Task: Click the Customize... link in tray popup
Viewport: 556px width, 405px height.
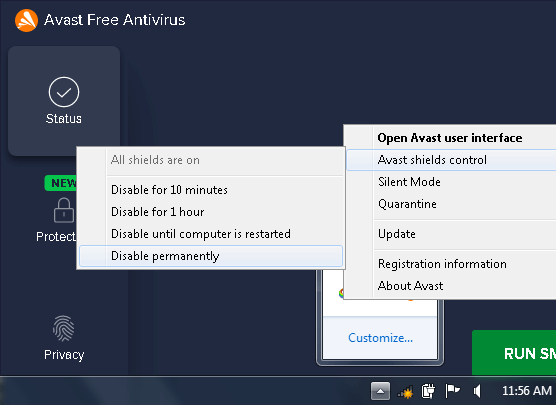Action: pyautogui.click(x=380, y=338)
